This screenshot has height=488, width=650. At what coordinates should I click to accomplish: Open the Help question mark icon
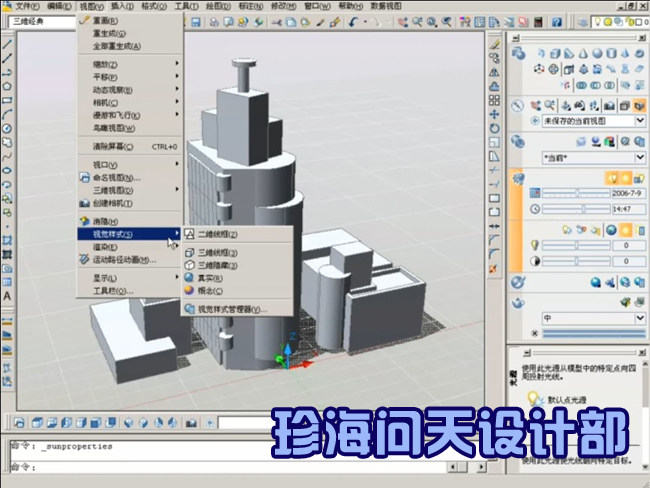(557, 22)
